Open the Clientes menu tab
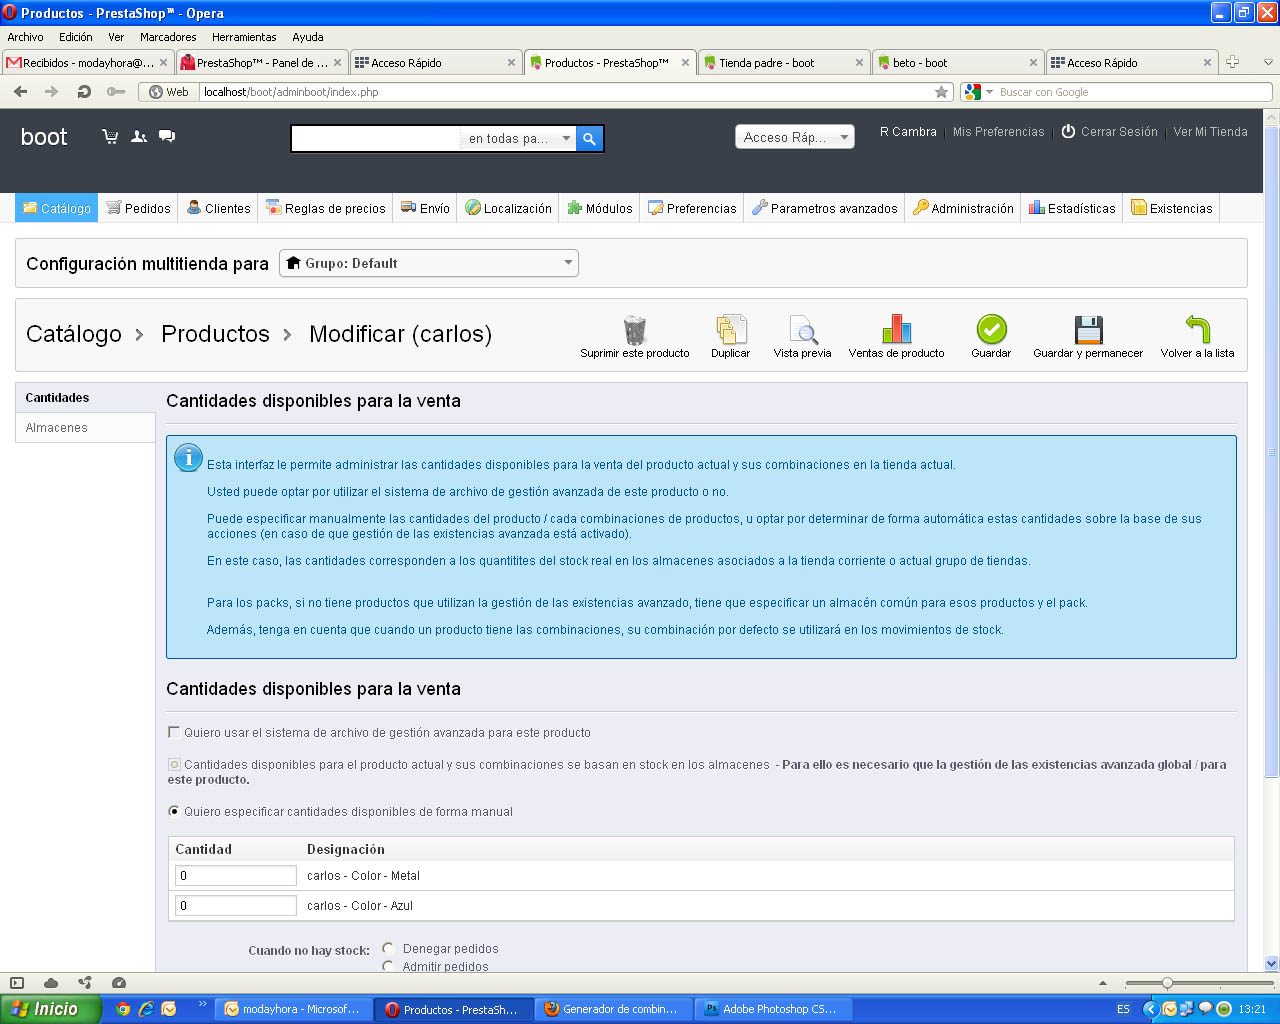Viewport: 1280px width, 1024px height. (x=218, y=208)
